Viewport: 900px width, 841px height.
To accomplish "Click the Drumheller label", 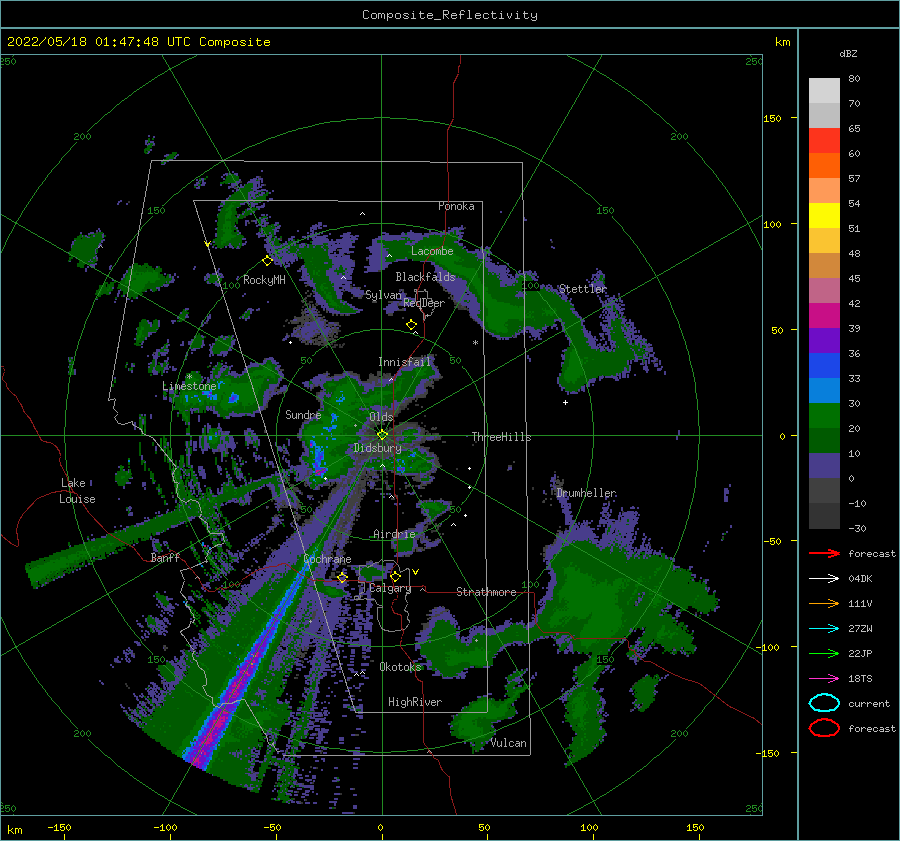I will (x=587, y=493).
